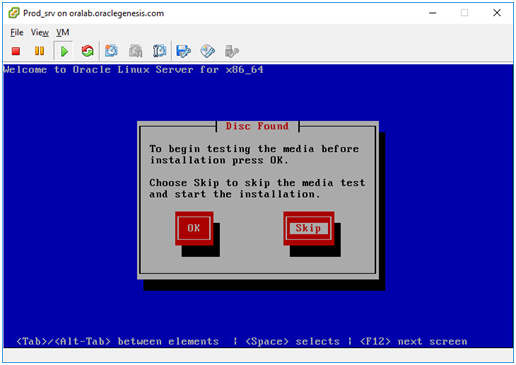Click the '<F12> next screen' hint text
Viewport: 516px width, 365px height.
(414, 342)
